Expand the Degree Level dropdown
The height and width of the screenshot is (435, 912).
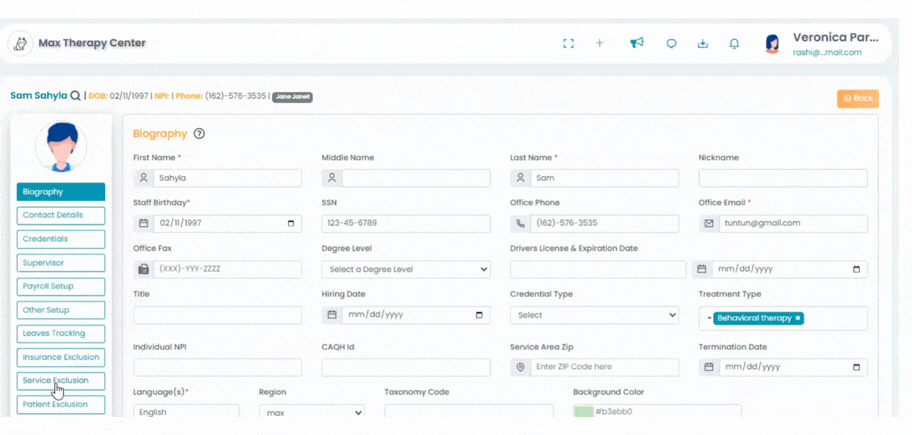click(406, 269)
